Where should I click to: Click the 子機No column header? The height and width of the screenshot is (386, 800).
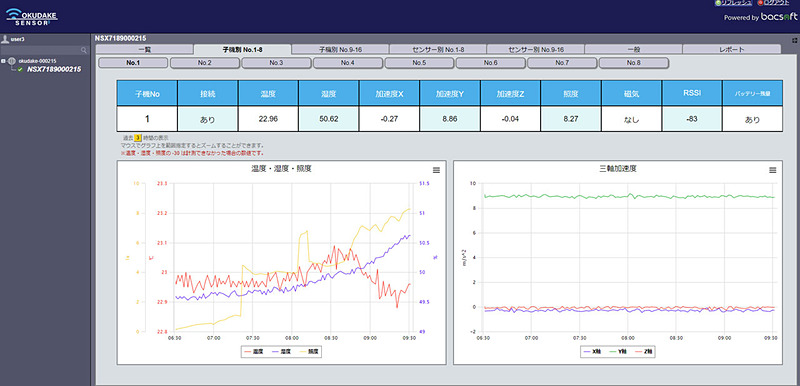[x=147, y=93]
